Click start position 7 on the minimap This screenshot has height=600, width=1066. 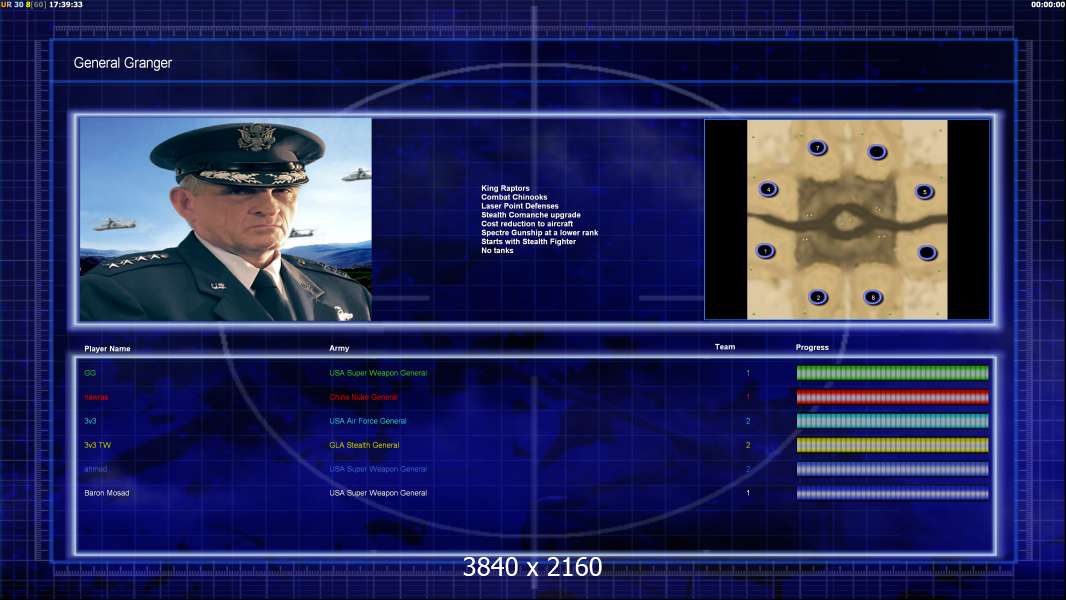tap(817, 147)
